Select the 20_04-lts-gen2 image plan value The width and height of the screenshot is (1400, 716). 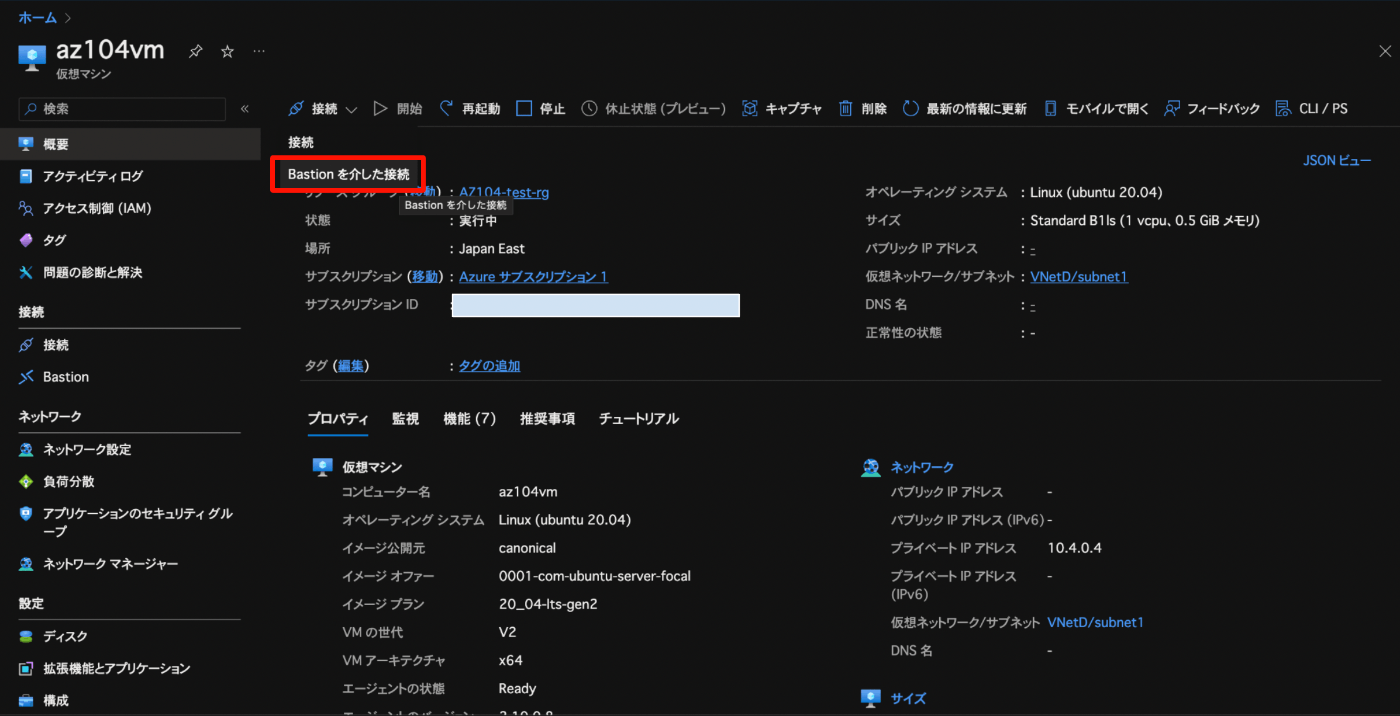548,604
